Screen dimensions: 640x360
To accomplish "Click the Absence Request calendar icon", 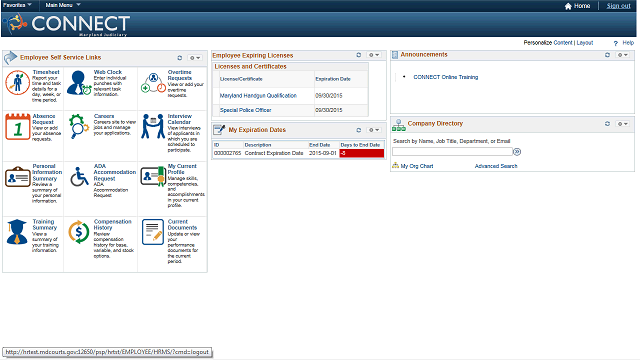I will [18, 127].
